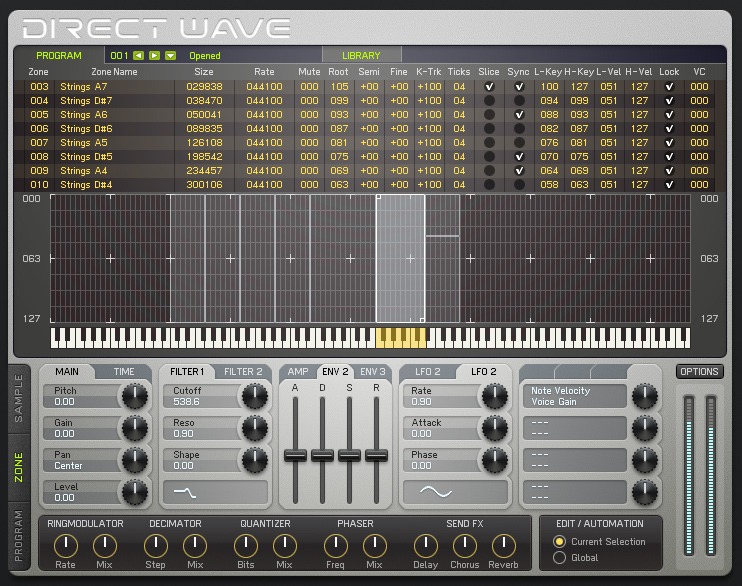742x586 pixels.
Task: Open the second empty modulation slot
Action: [574, 428]
